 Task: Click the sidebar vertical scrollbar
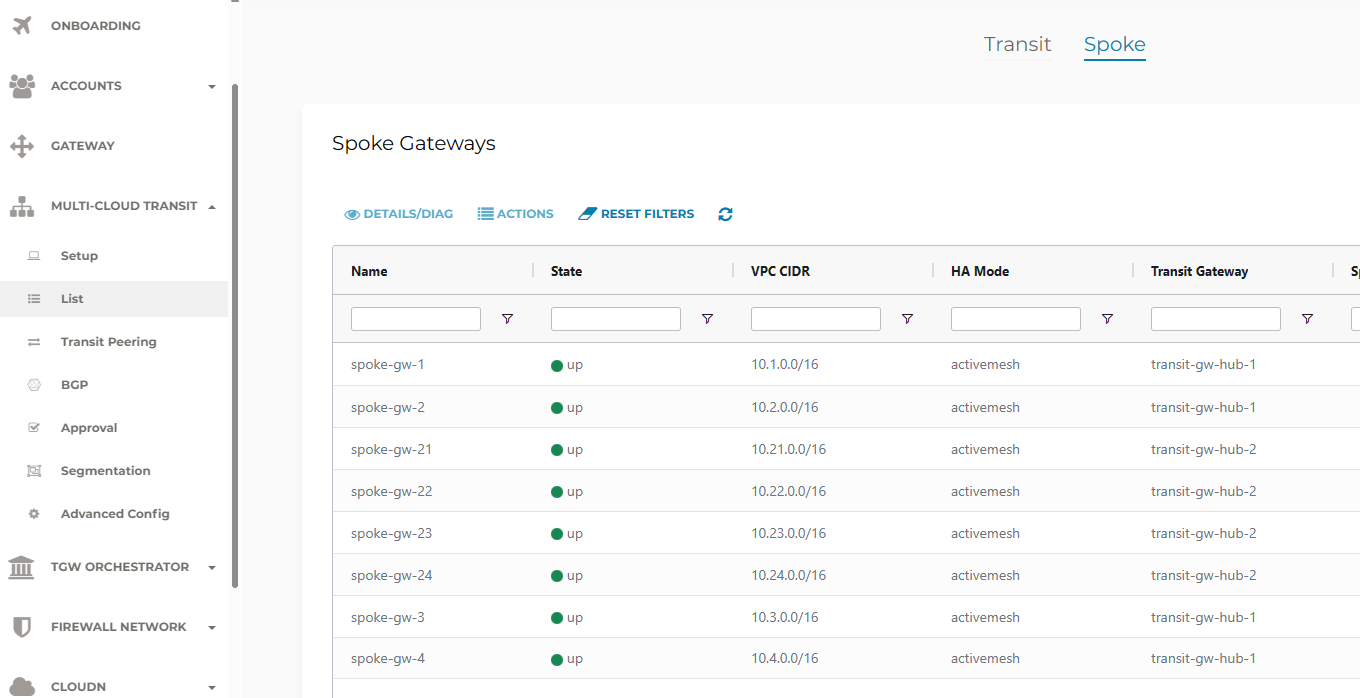click(x=235, y=336)
